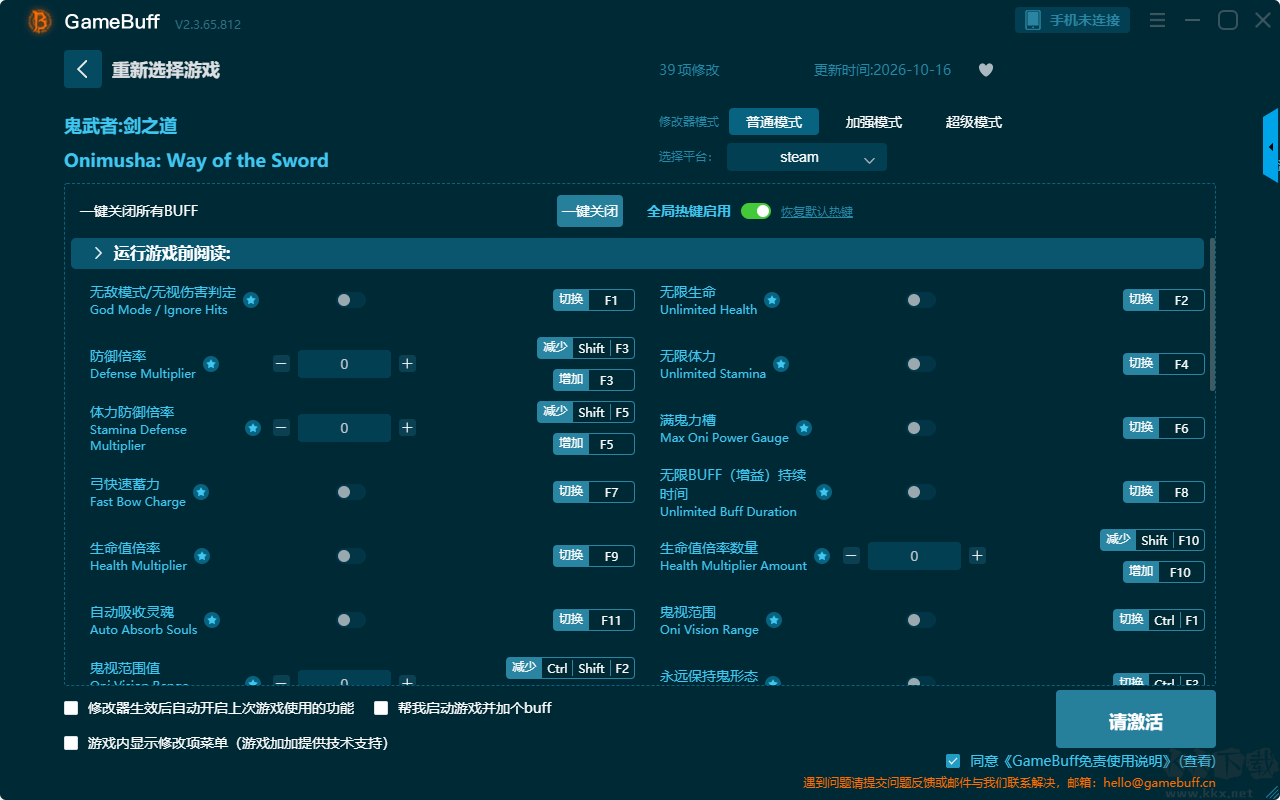Toggle the Unlimited Stamina switch

[x=920, y=364]
